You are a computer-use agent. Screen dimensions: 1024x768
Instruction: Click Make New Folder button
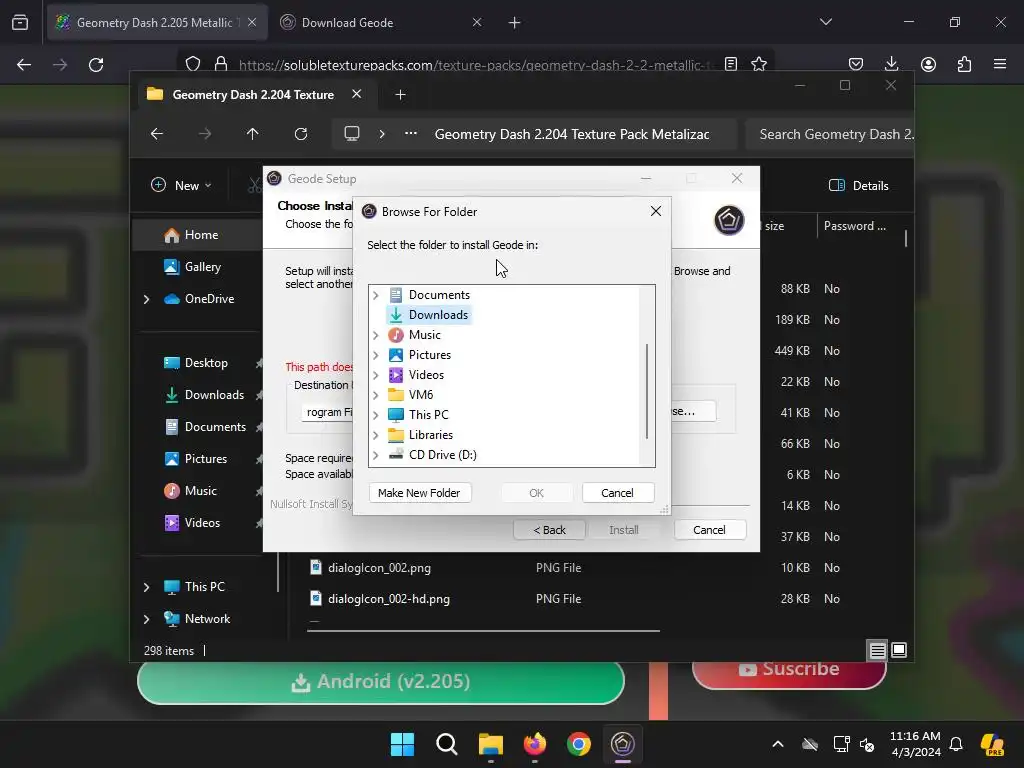tap(419, 493)
